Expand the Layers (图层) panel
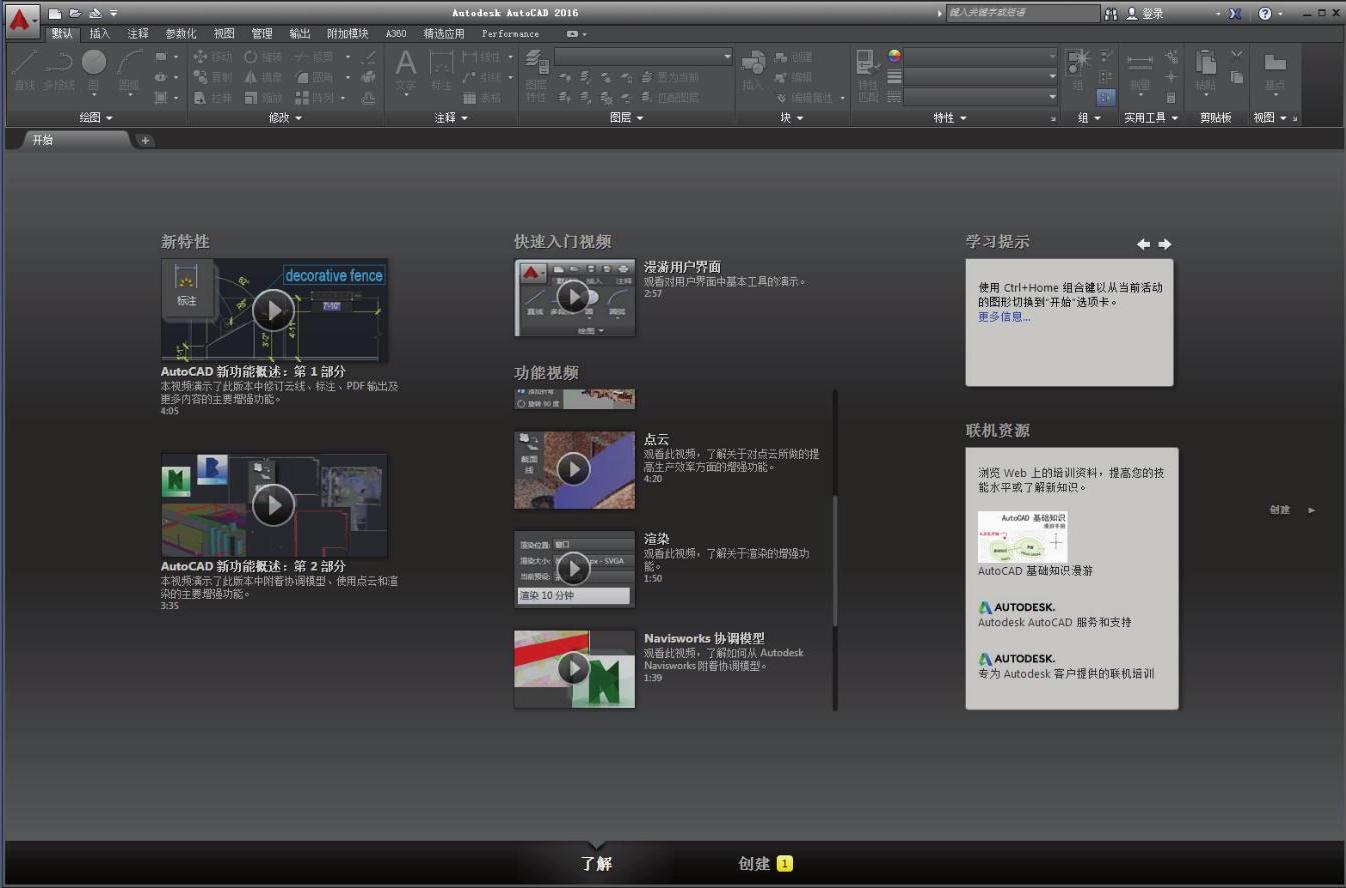1346x888 pixels. pyautogui.click(x=627, y=117)
